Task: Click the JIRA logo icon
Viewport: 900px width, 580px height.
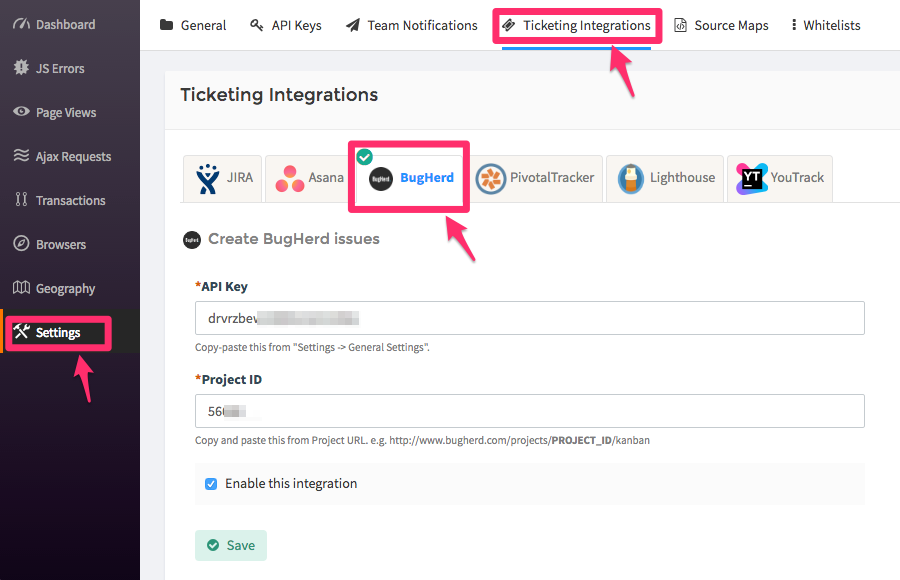Action: (207, 179)
